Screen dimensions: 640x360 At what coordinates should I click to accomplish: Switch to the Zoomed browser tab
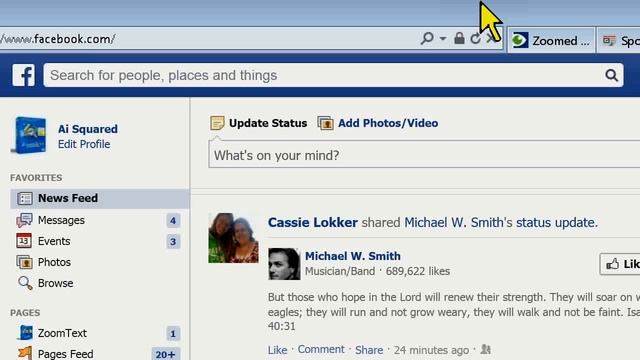(x=551, y=40)
